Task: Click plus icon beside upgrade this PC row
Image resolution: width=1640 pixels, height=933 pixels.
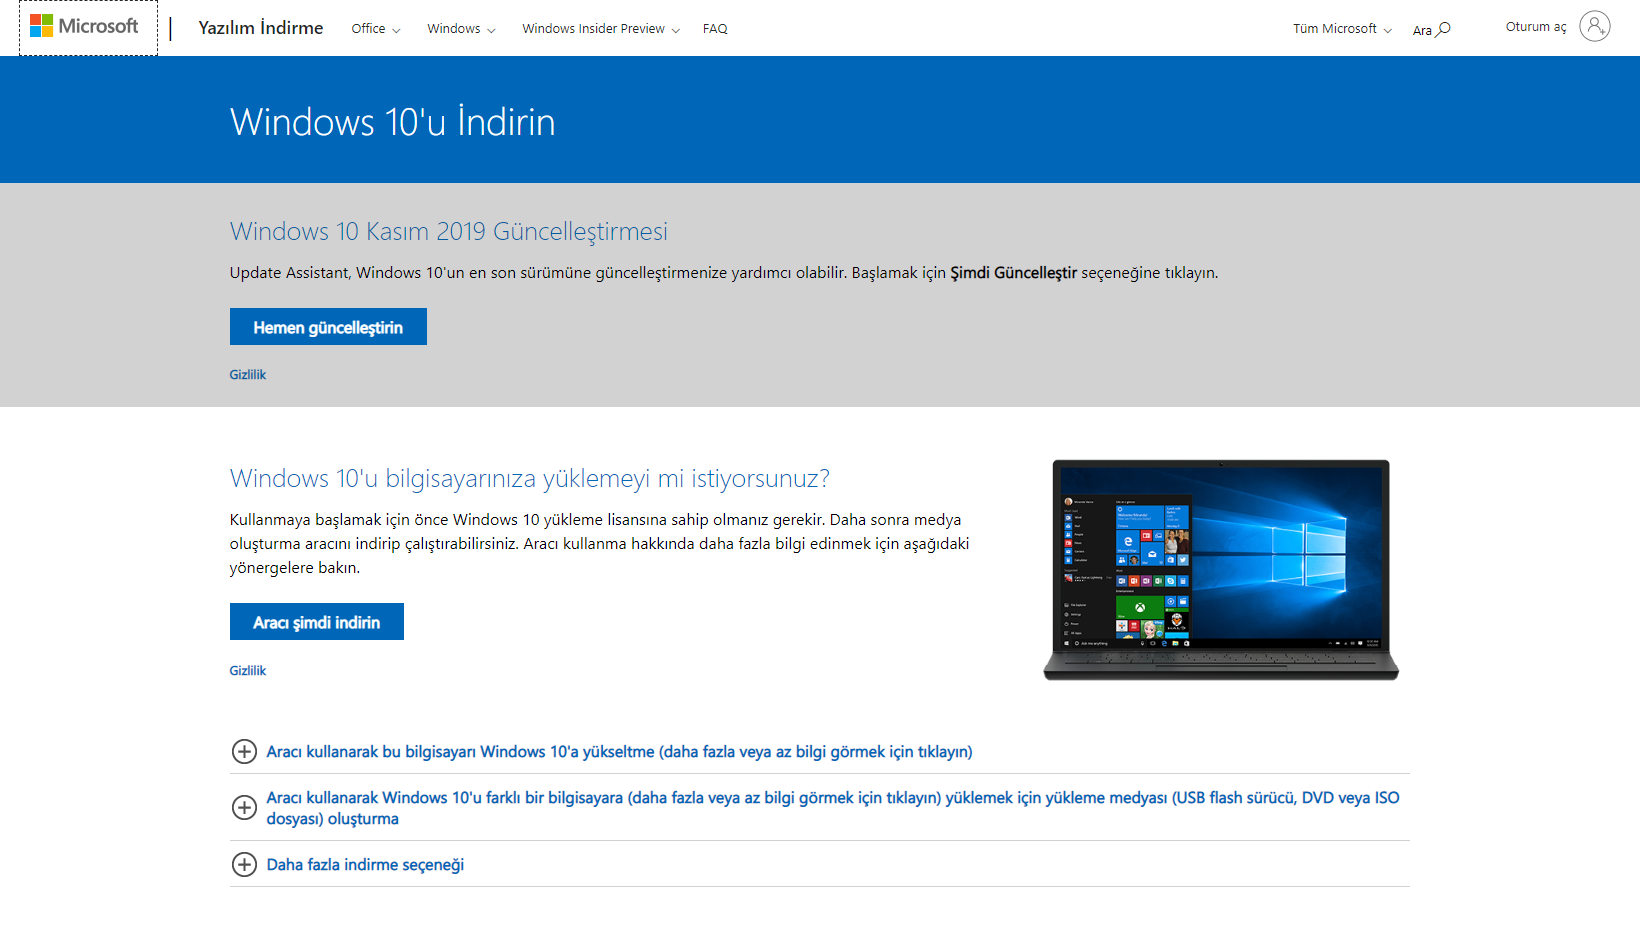Action: pos(244,752)
